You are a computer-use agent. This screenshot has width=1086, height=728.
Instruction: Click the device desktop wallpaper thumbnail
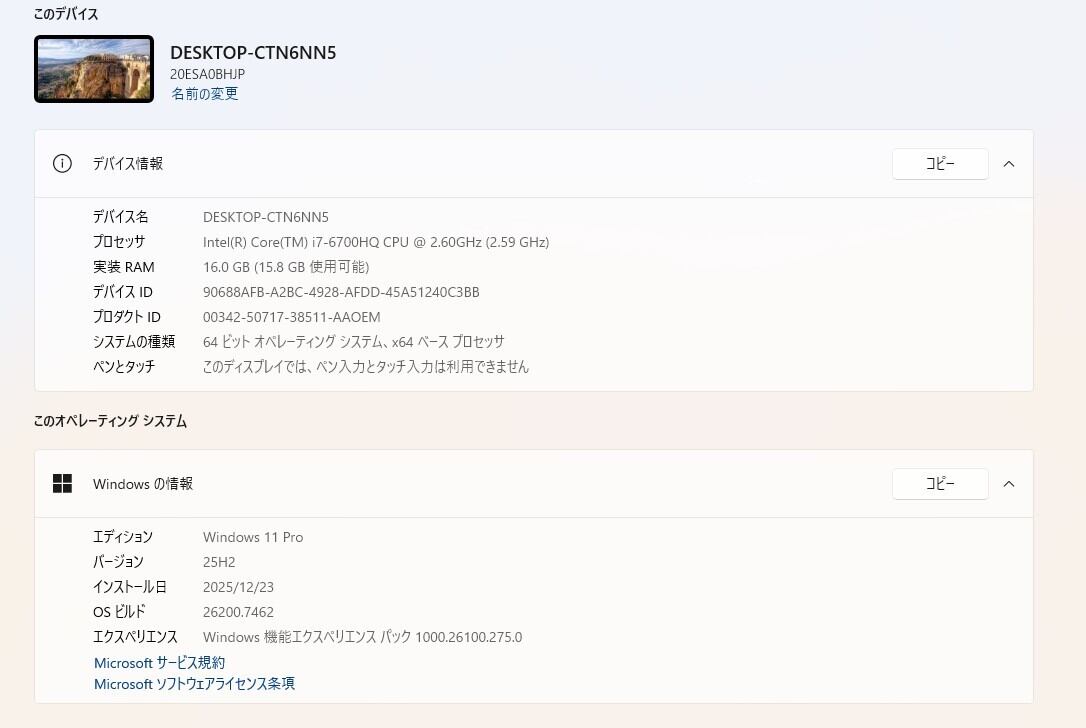94,69
